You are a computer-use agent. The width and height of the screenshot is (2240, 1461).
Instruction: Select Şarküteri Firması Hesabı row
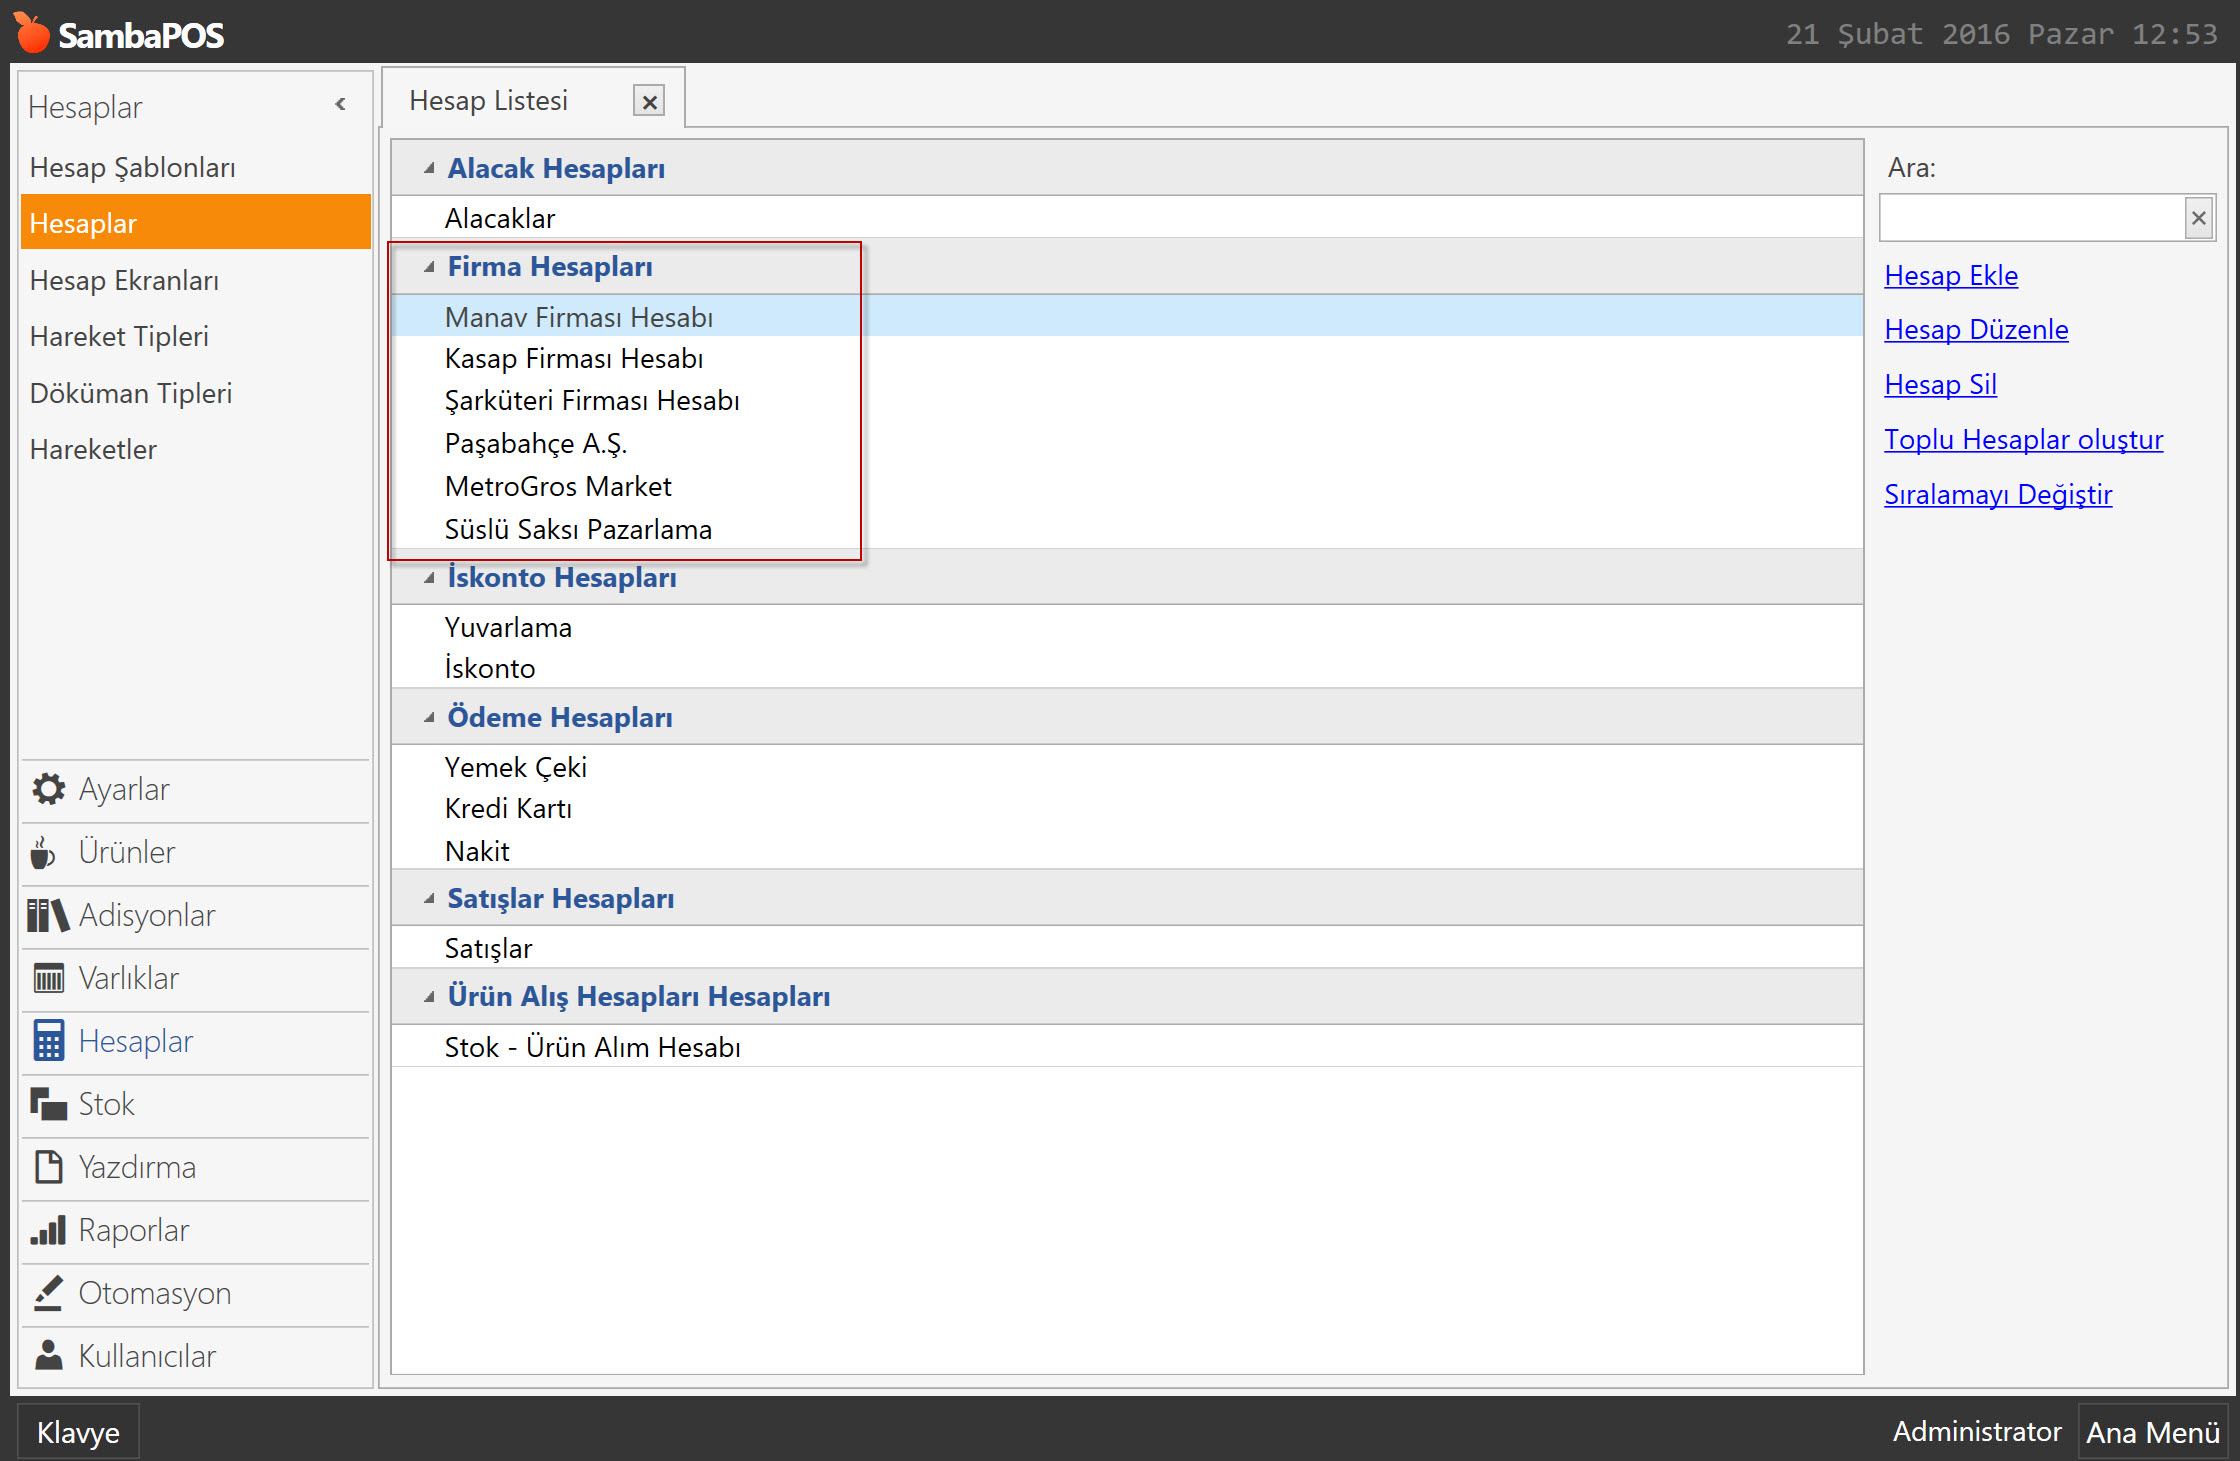click(1127, 401)
